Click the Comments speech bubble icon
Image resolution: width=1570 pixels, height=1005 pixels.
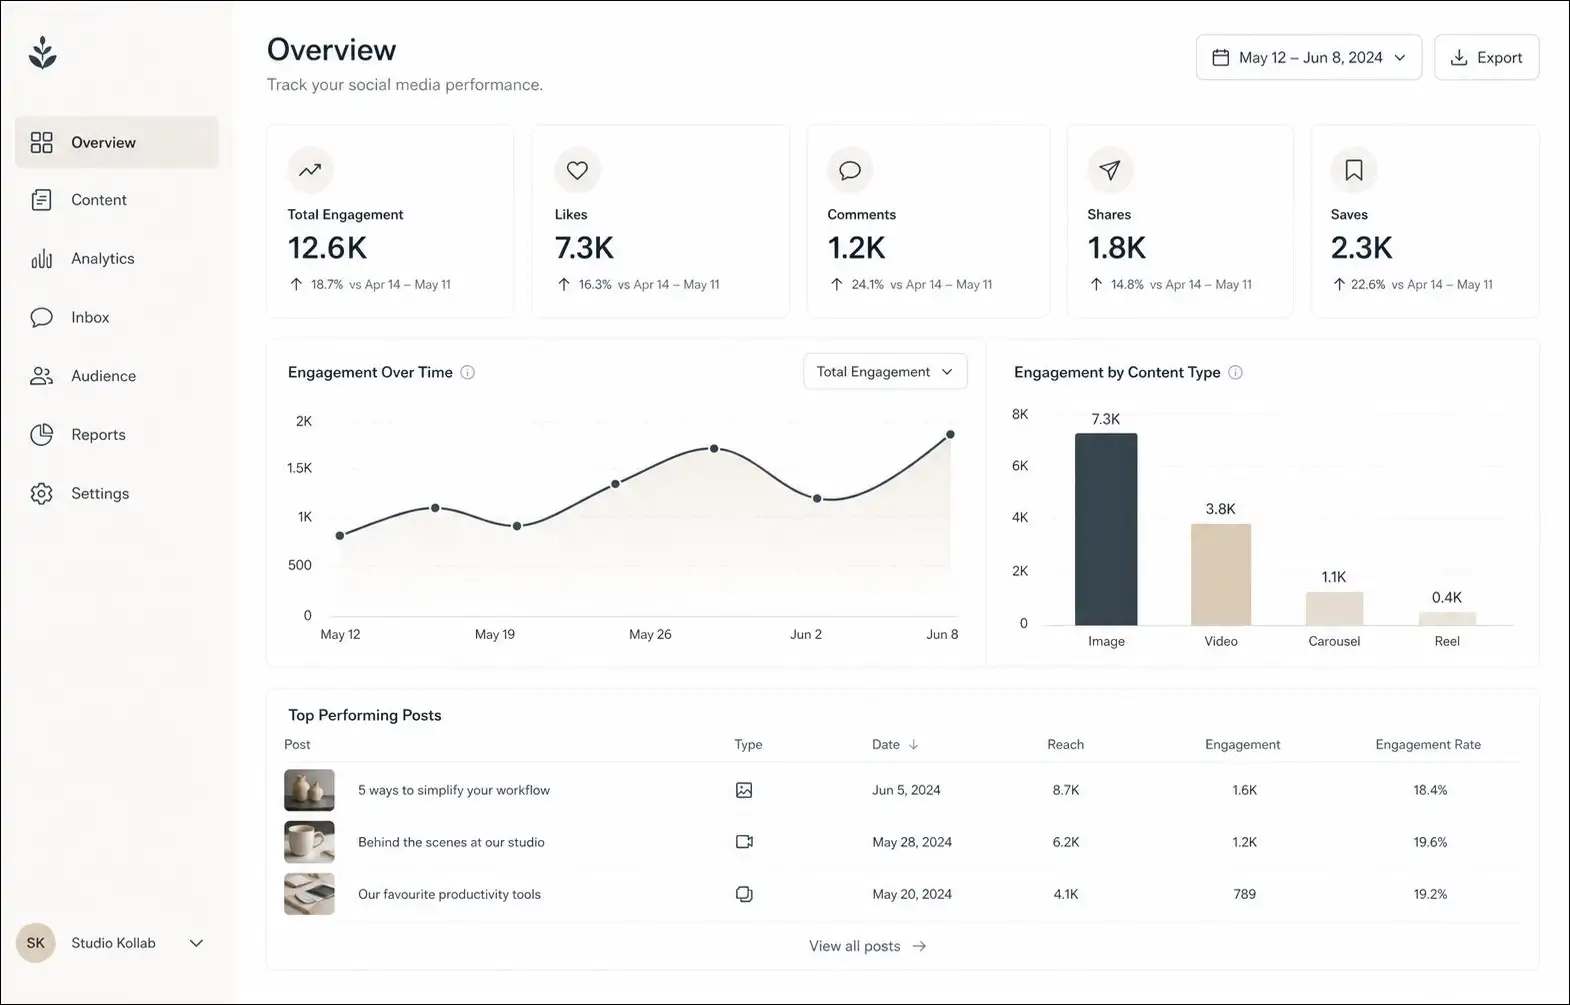point(850,170)
